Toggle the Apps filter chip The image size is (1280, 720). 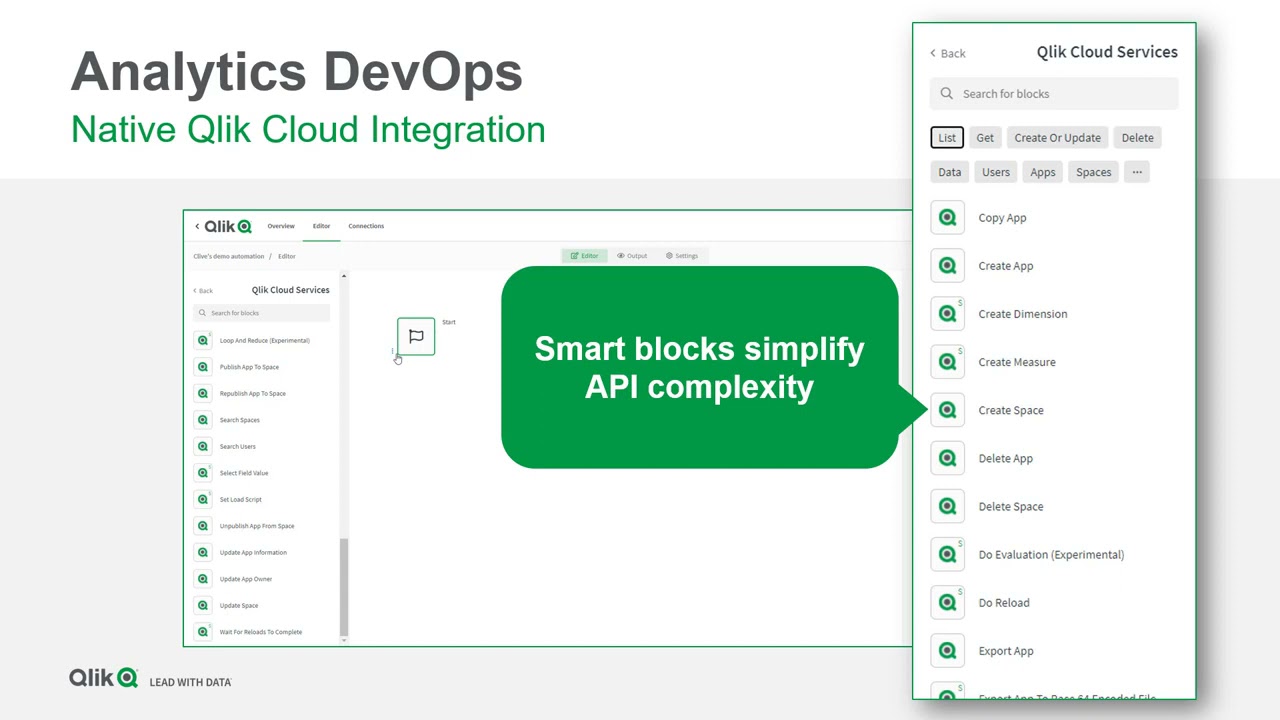(x=1043, y=172)
